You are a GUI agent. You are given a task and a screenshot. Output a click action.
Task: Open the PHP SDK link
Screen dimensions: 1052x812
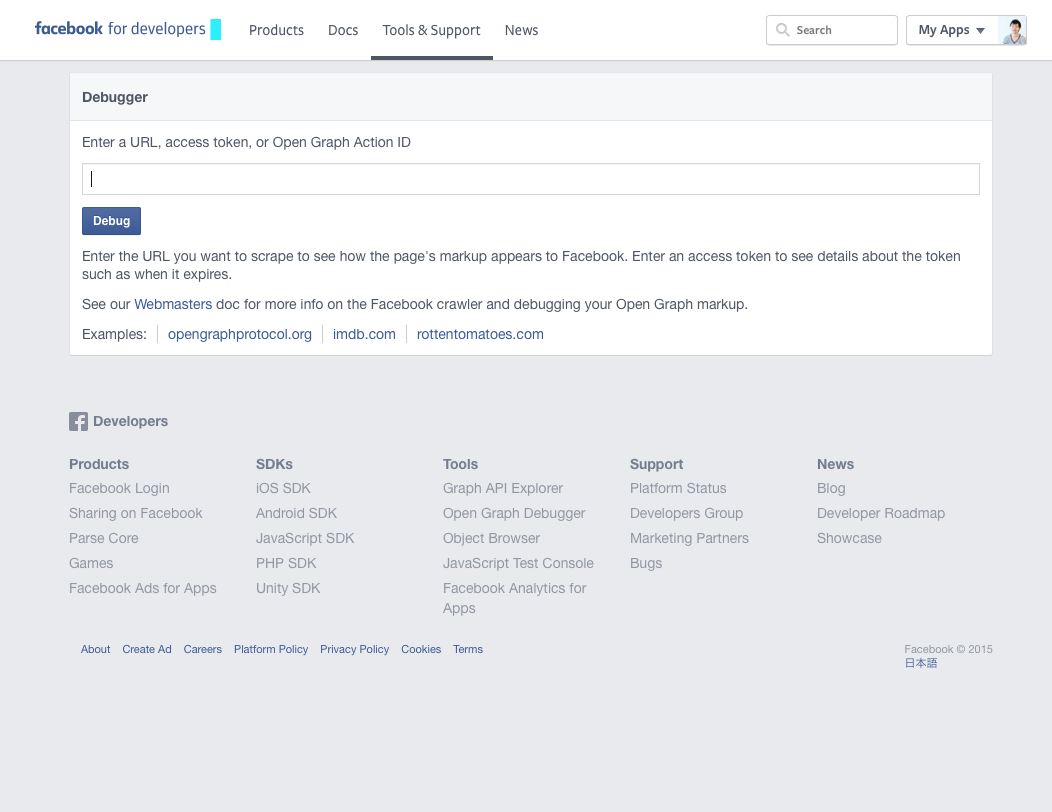click(x=286, y=563)
